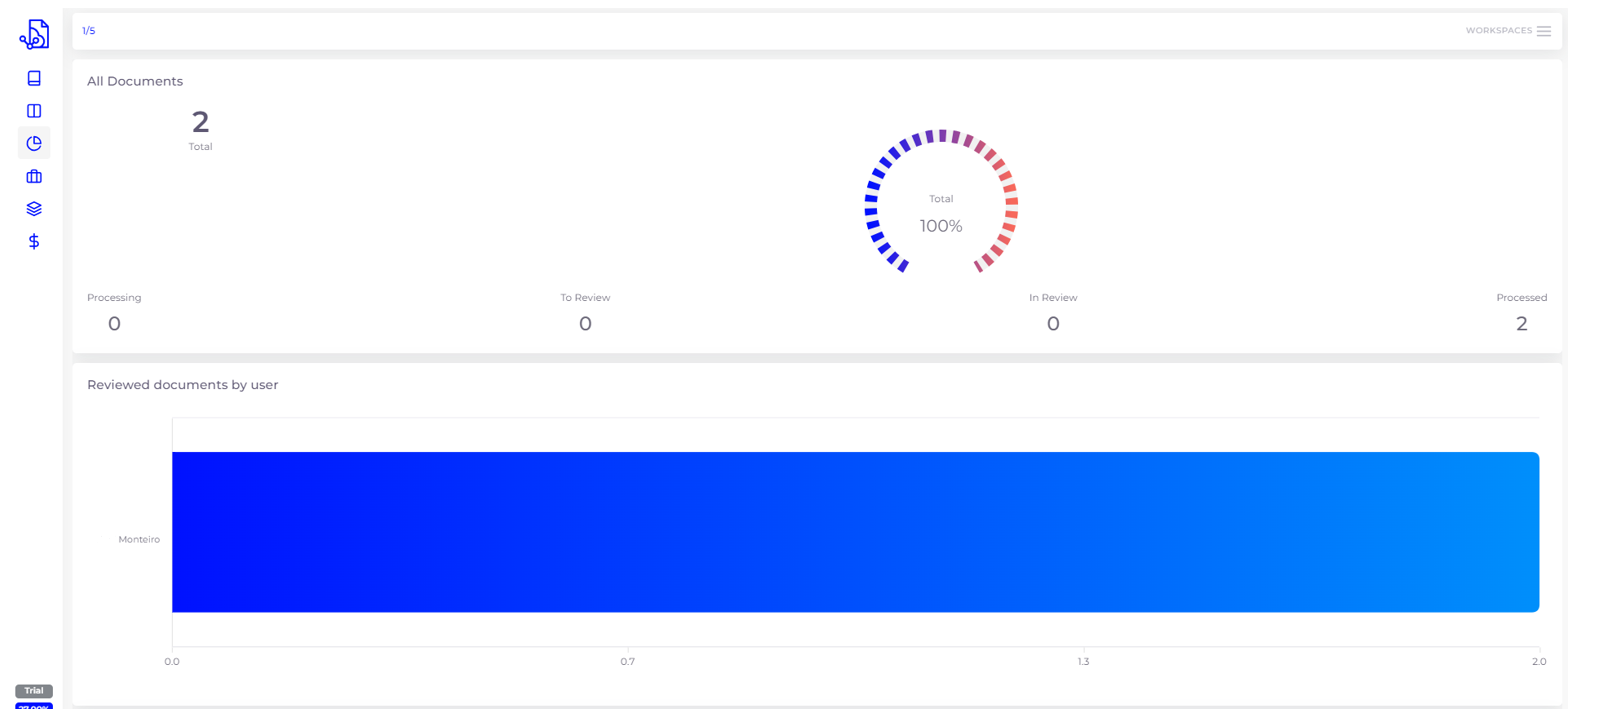This screenshot has width=1608, height=716.
Task: Click the blue percentage badge below Trial
Action: tap(34, 708)
